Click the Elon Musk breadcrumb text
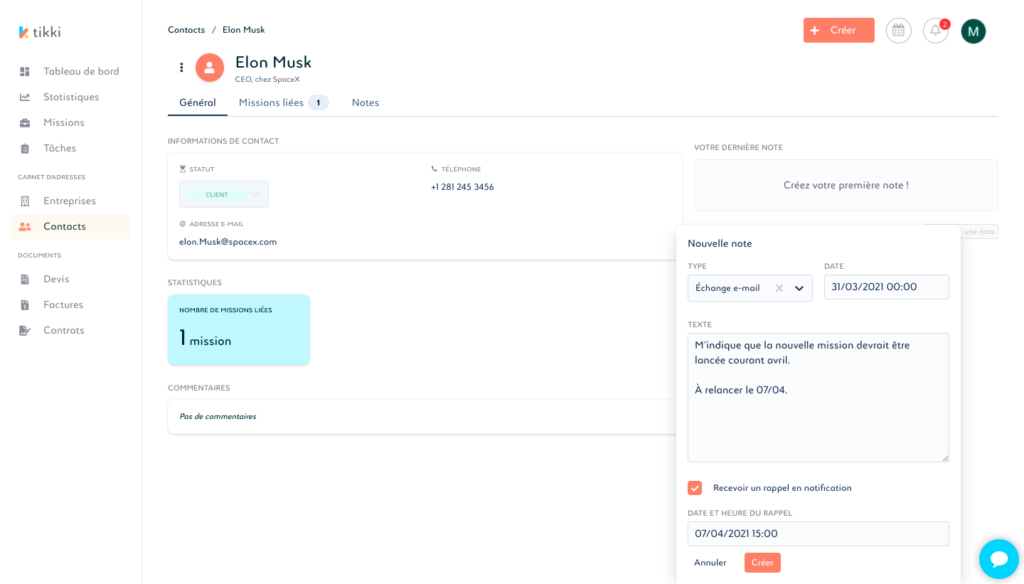 coord(244,30)
